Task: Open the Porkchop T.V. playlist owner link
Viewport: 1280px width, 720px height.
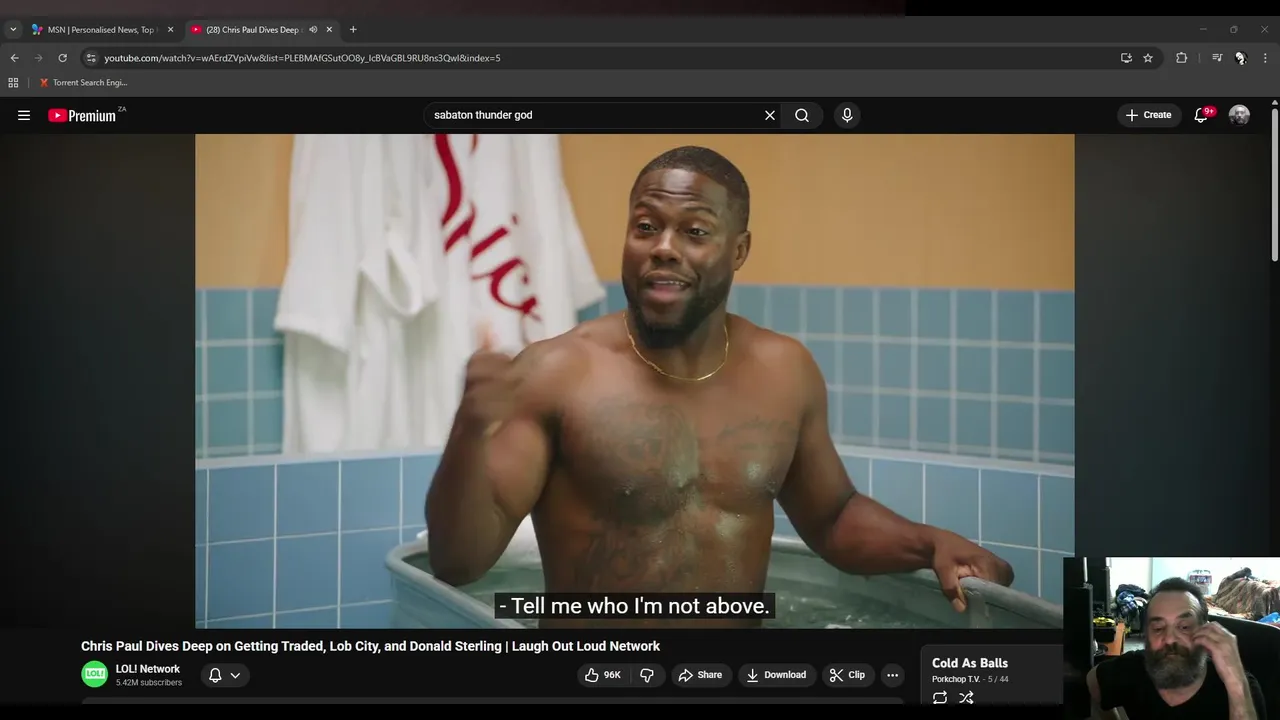Action: point(956,680)
